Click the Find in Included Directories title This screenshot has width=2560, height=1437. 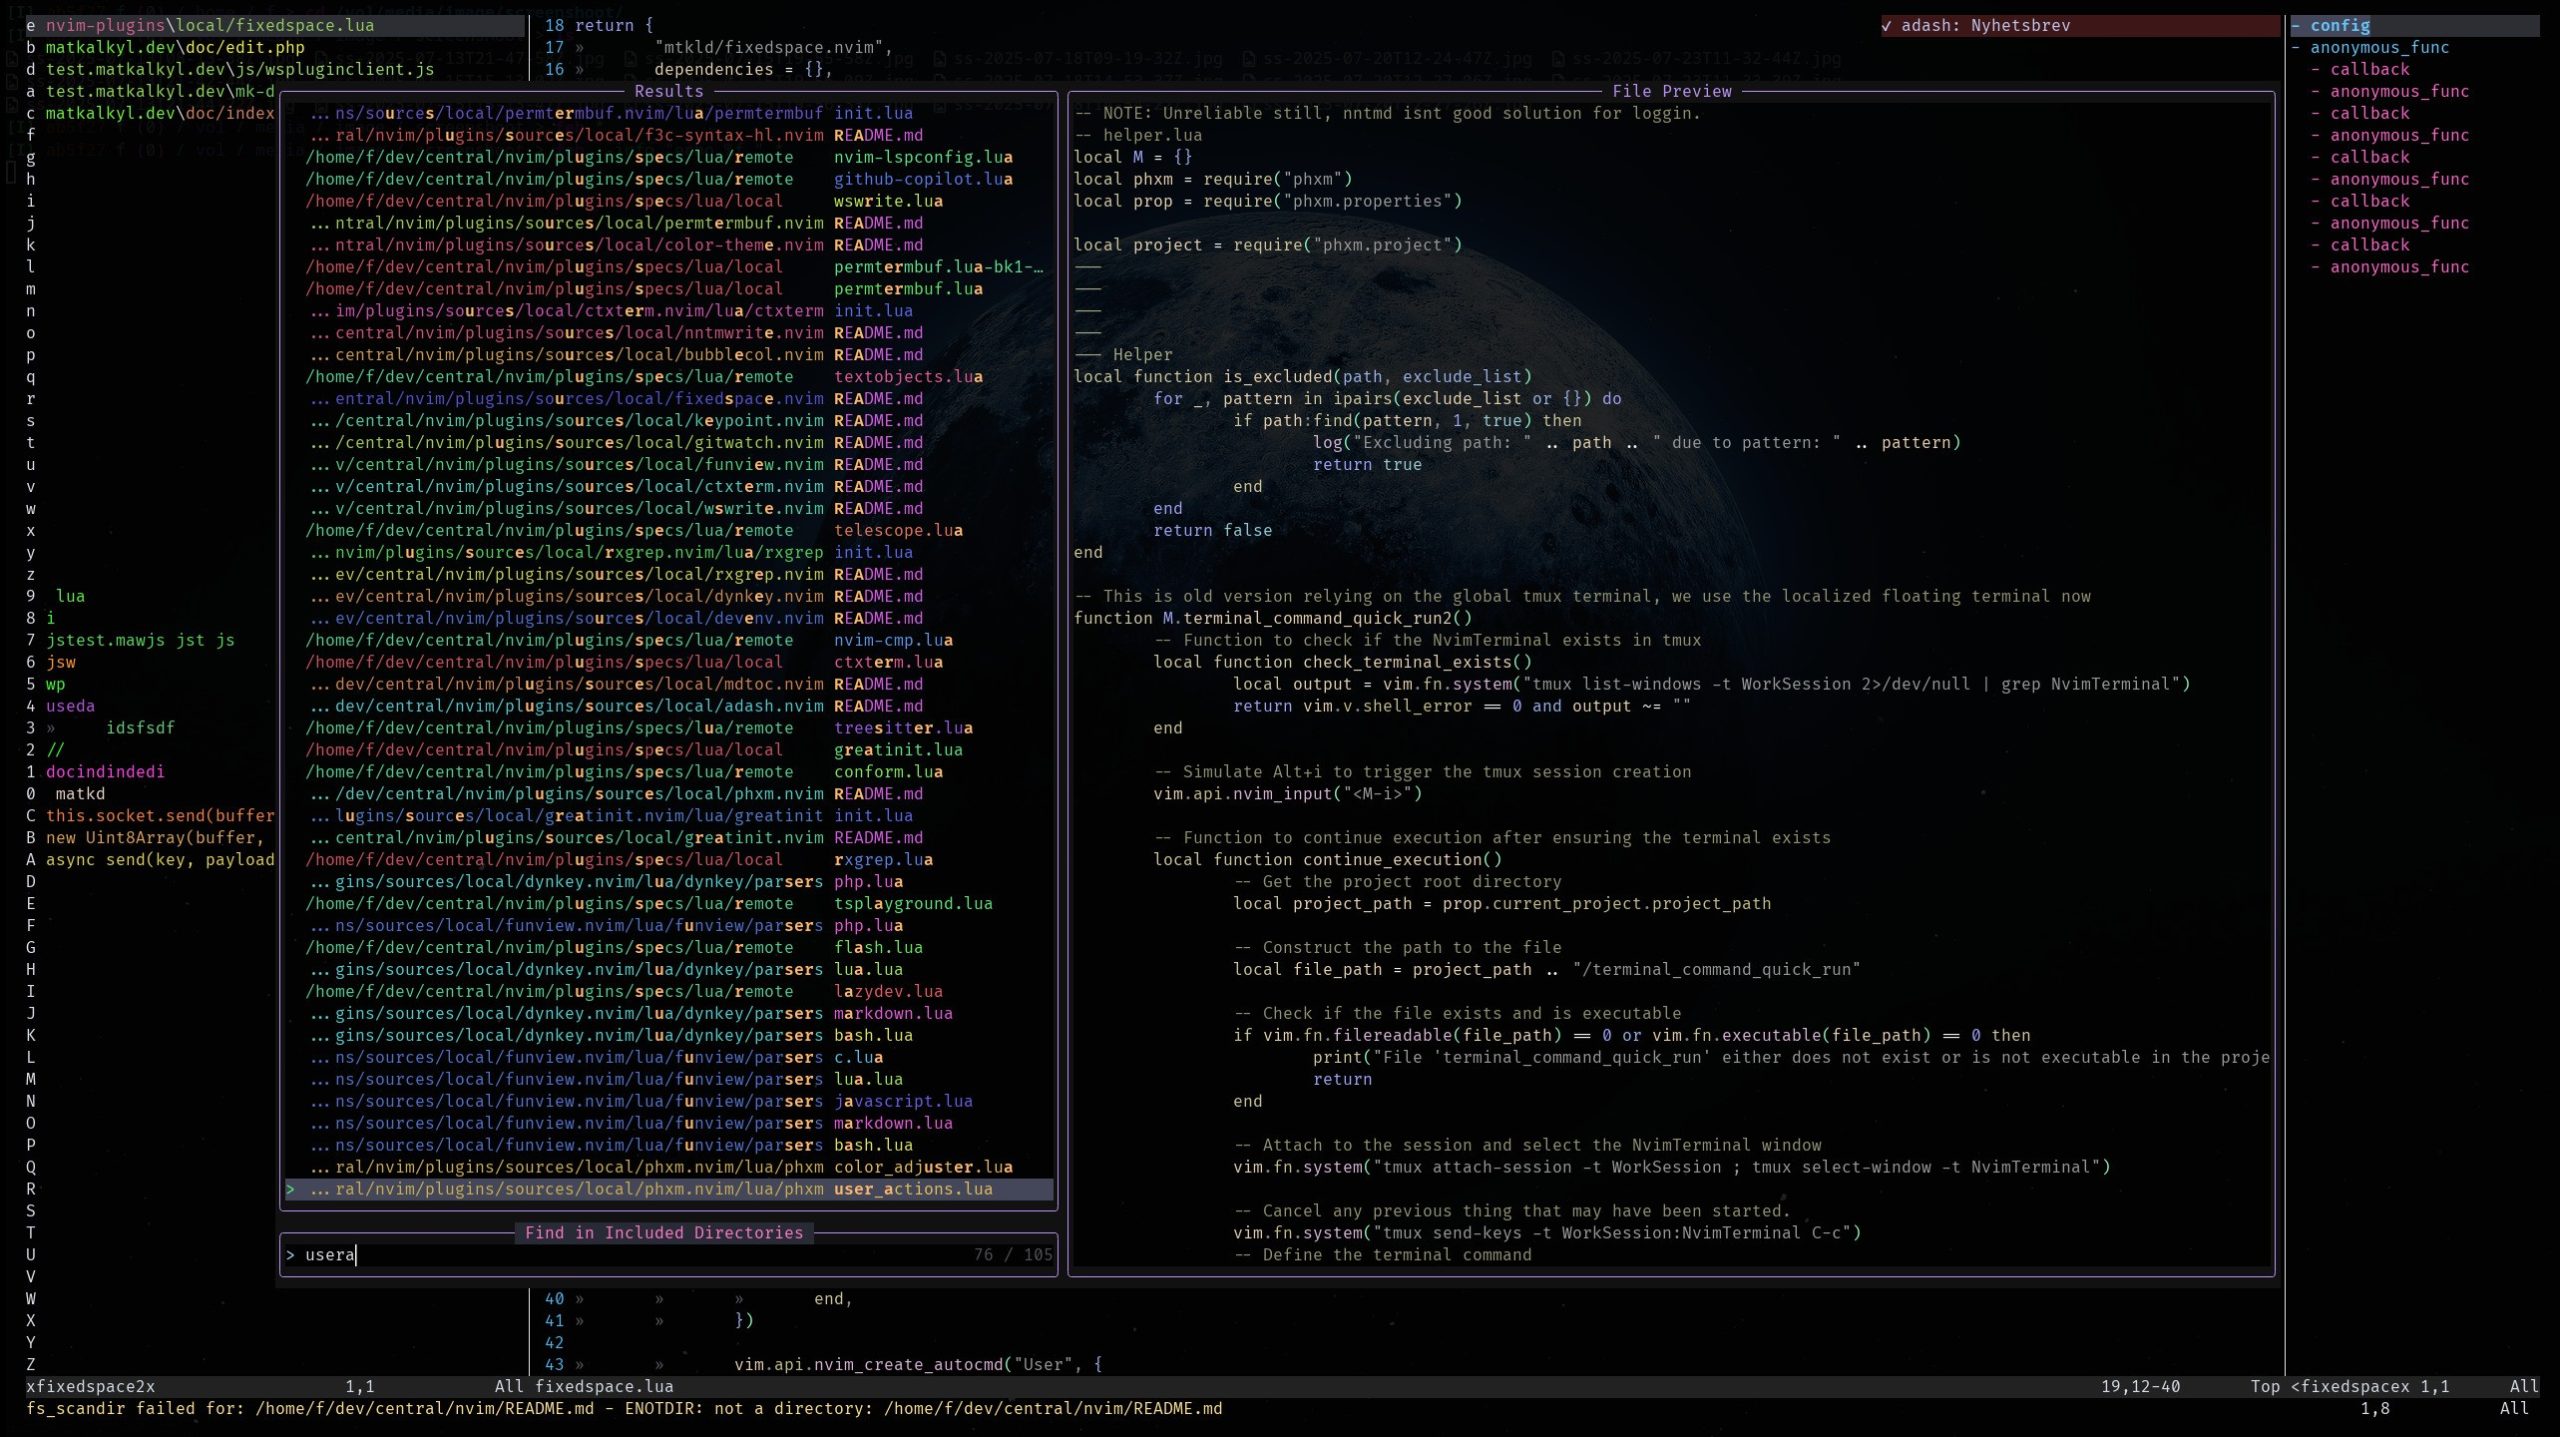pyautogui.click(x=664, y=1233)
